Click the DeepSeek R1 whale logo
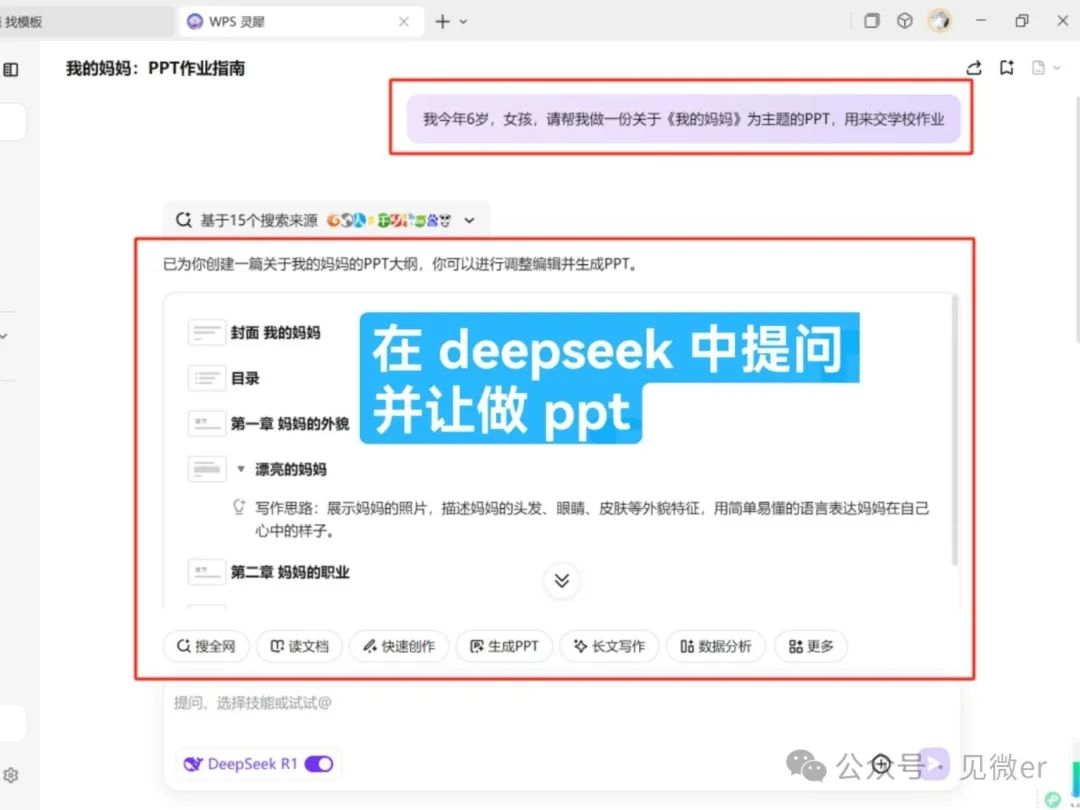The height and width of the screenshot is (810, 1080). pos(193,764)
